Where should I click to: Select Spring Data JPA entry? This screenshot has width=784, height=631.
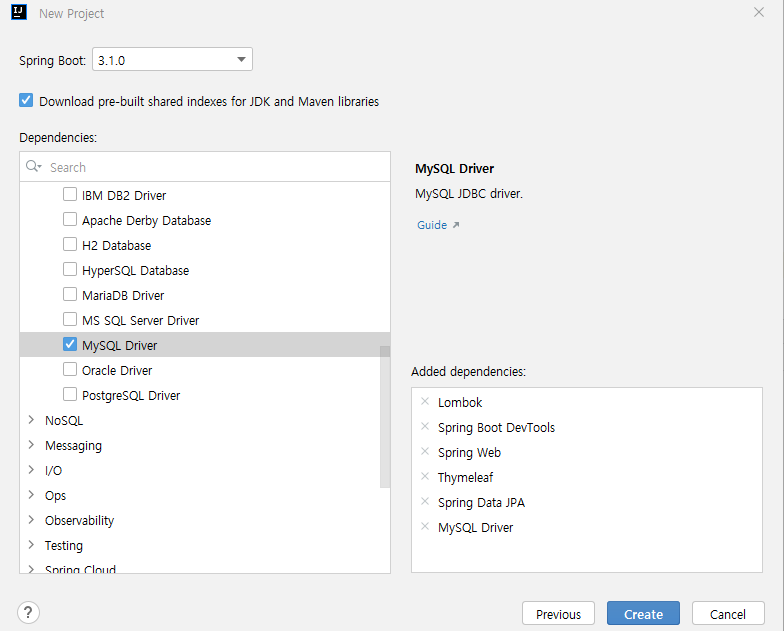point(482,502)
